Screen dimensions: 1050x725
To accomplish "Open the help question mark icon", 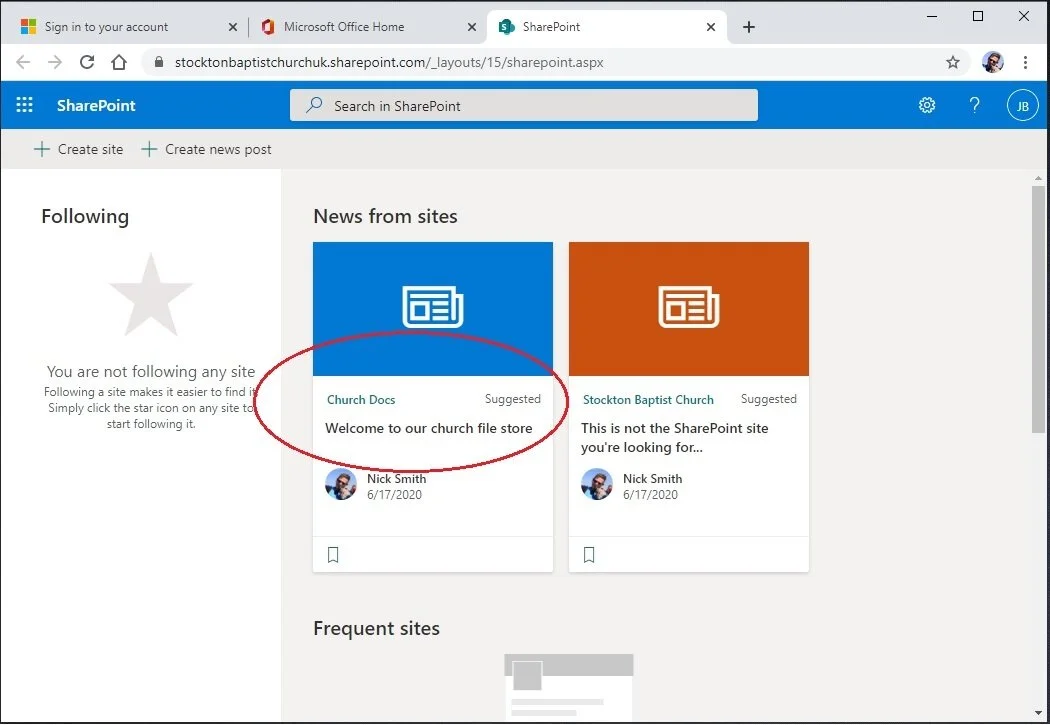I will (x=974, y=105).
